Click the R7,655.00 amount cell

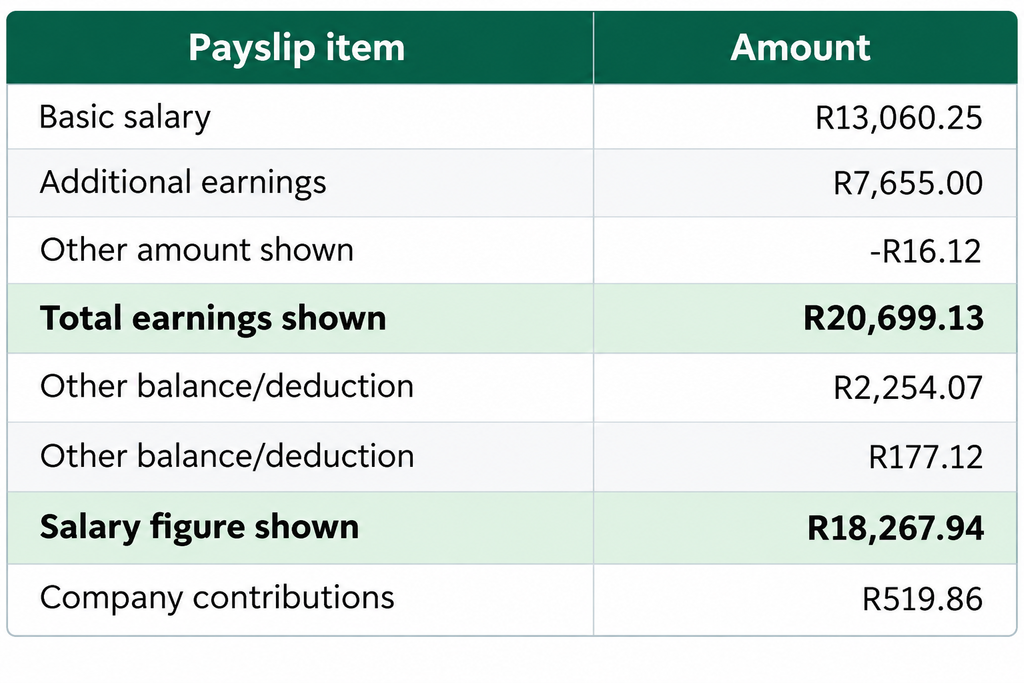coord(908,183)
